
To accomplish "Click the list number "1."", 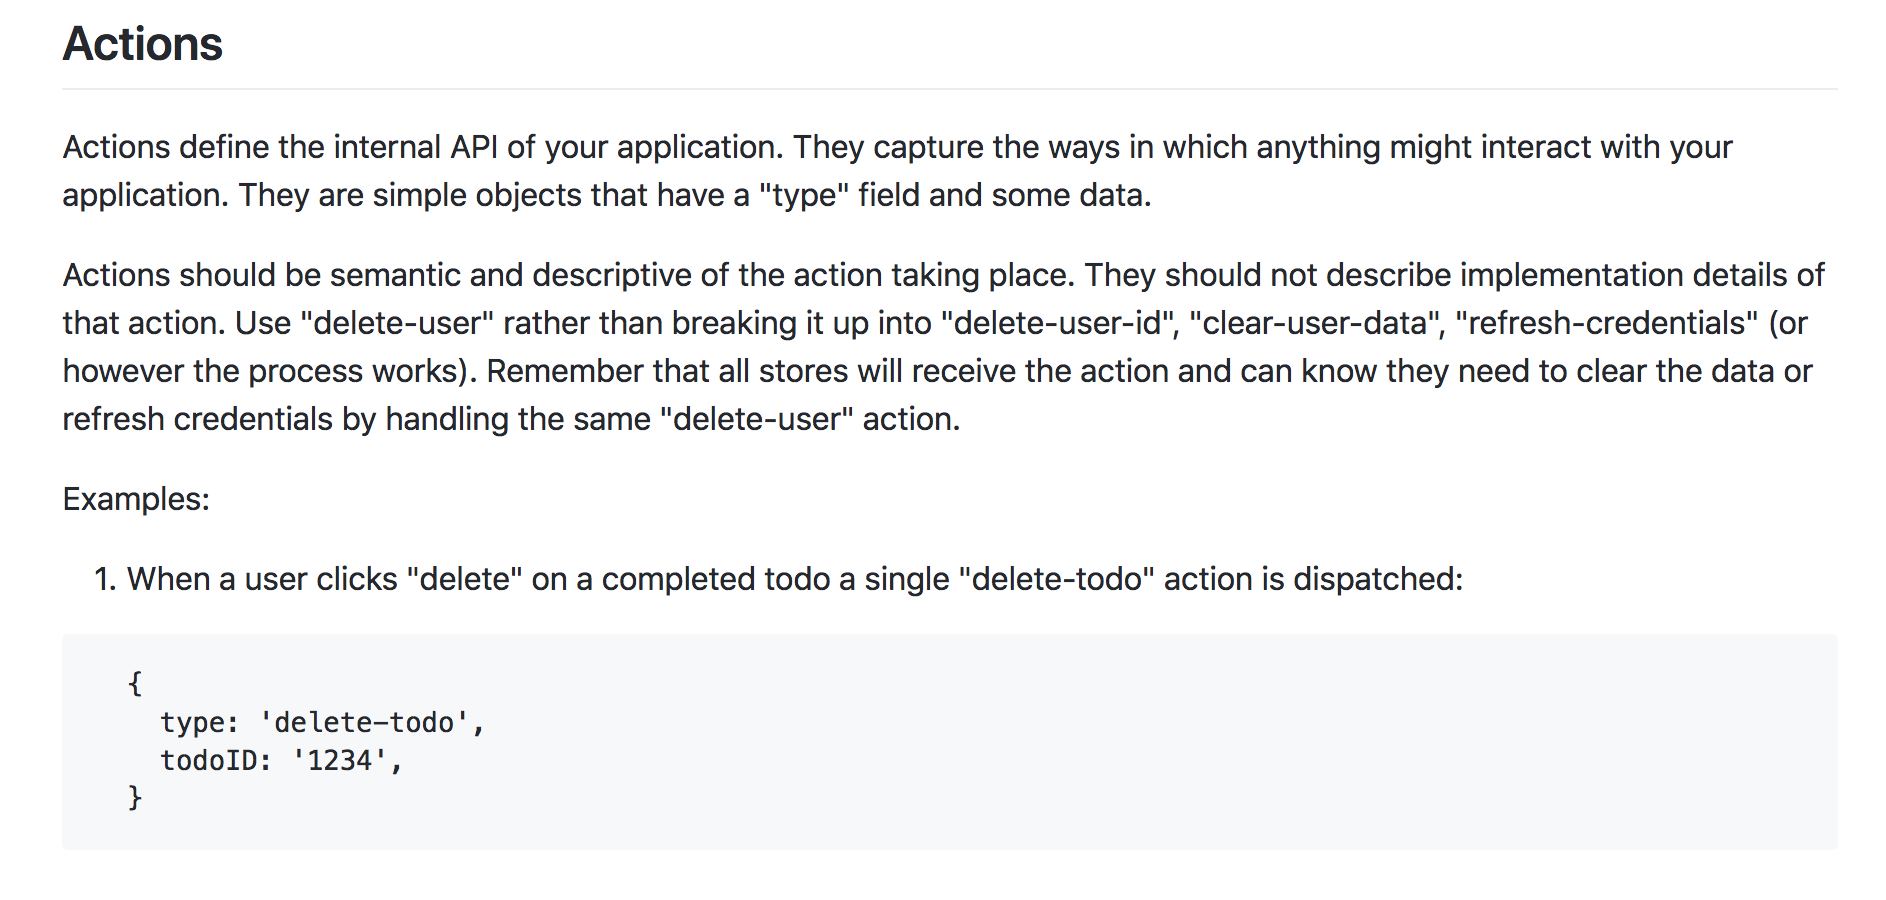I will click(x=105, y=579).
